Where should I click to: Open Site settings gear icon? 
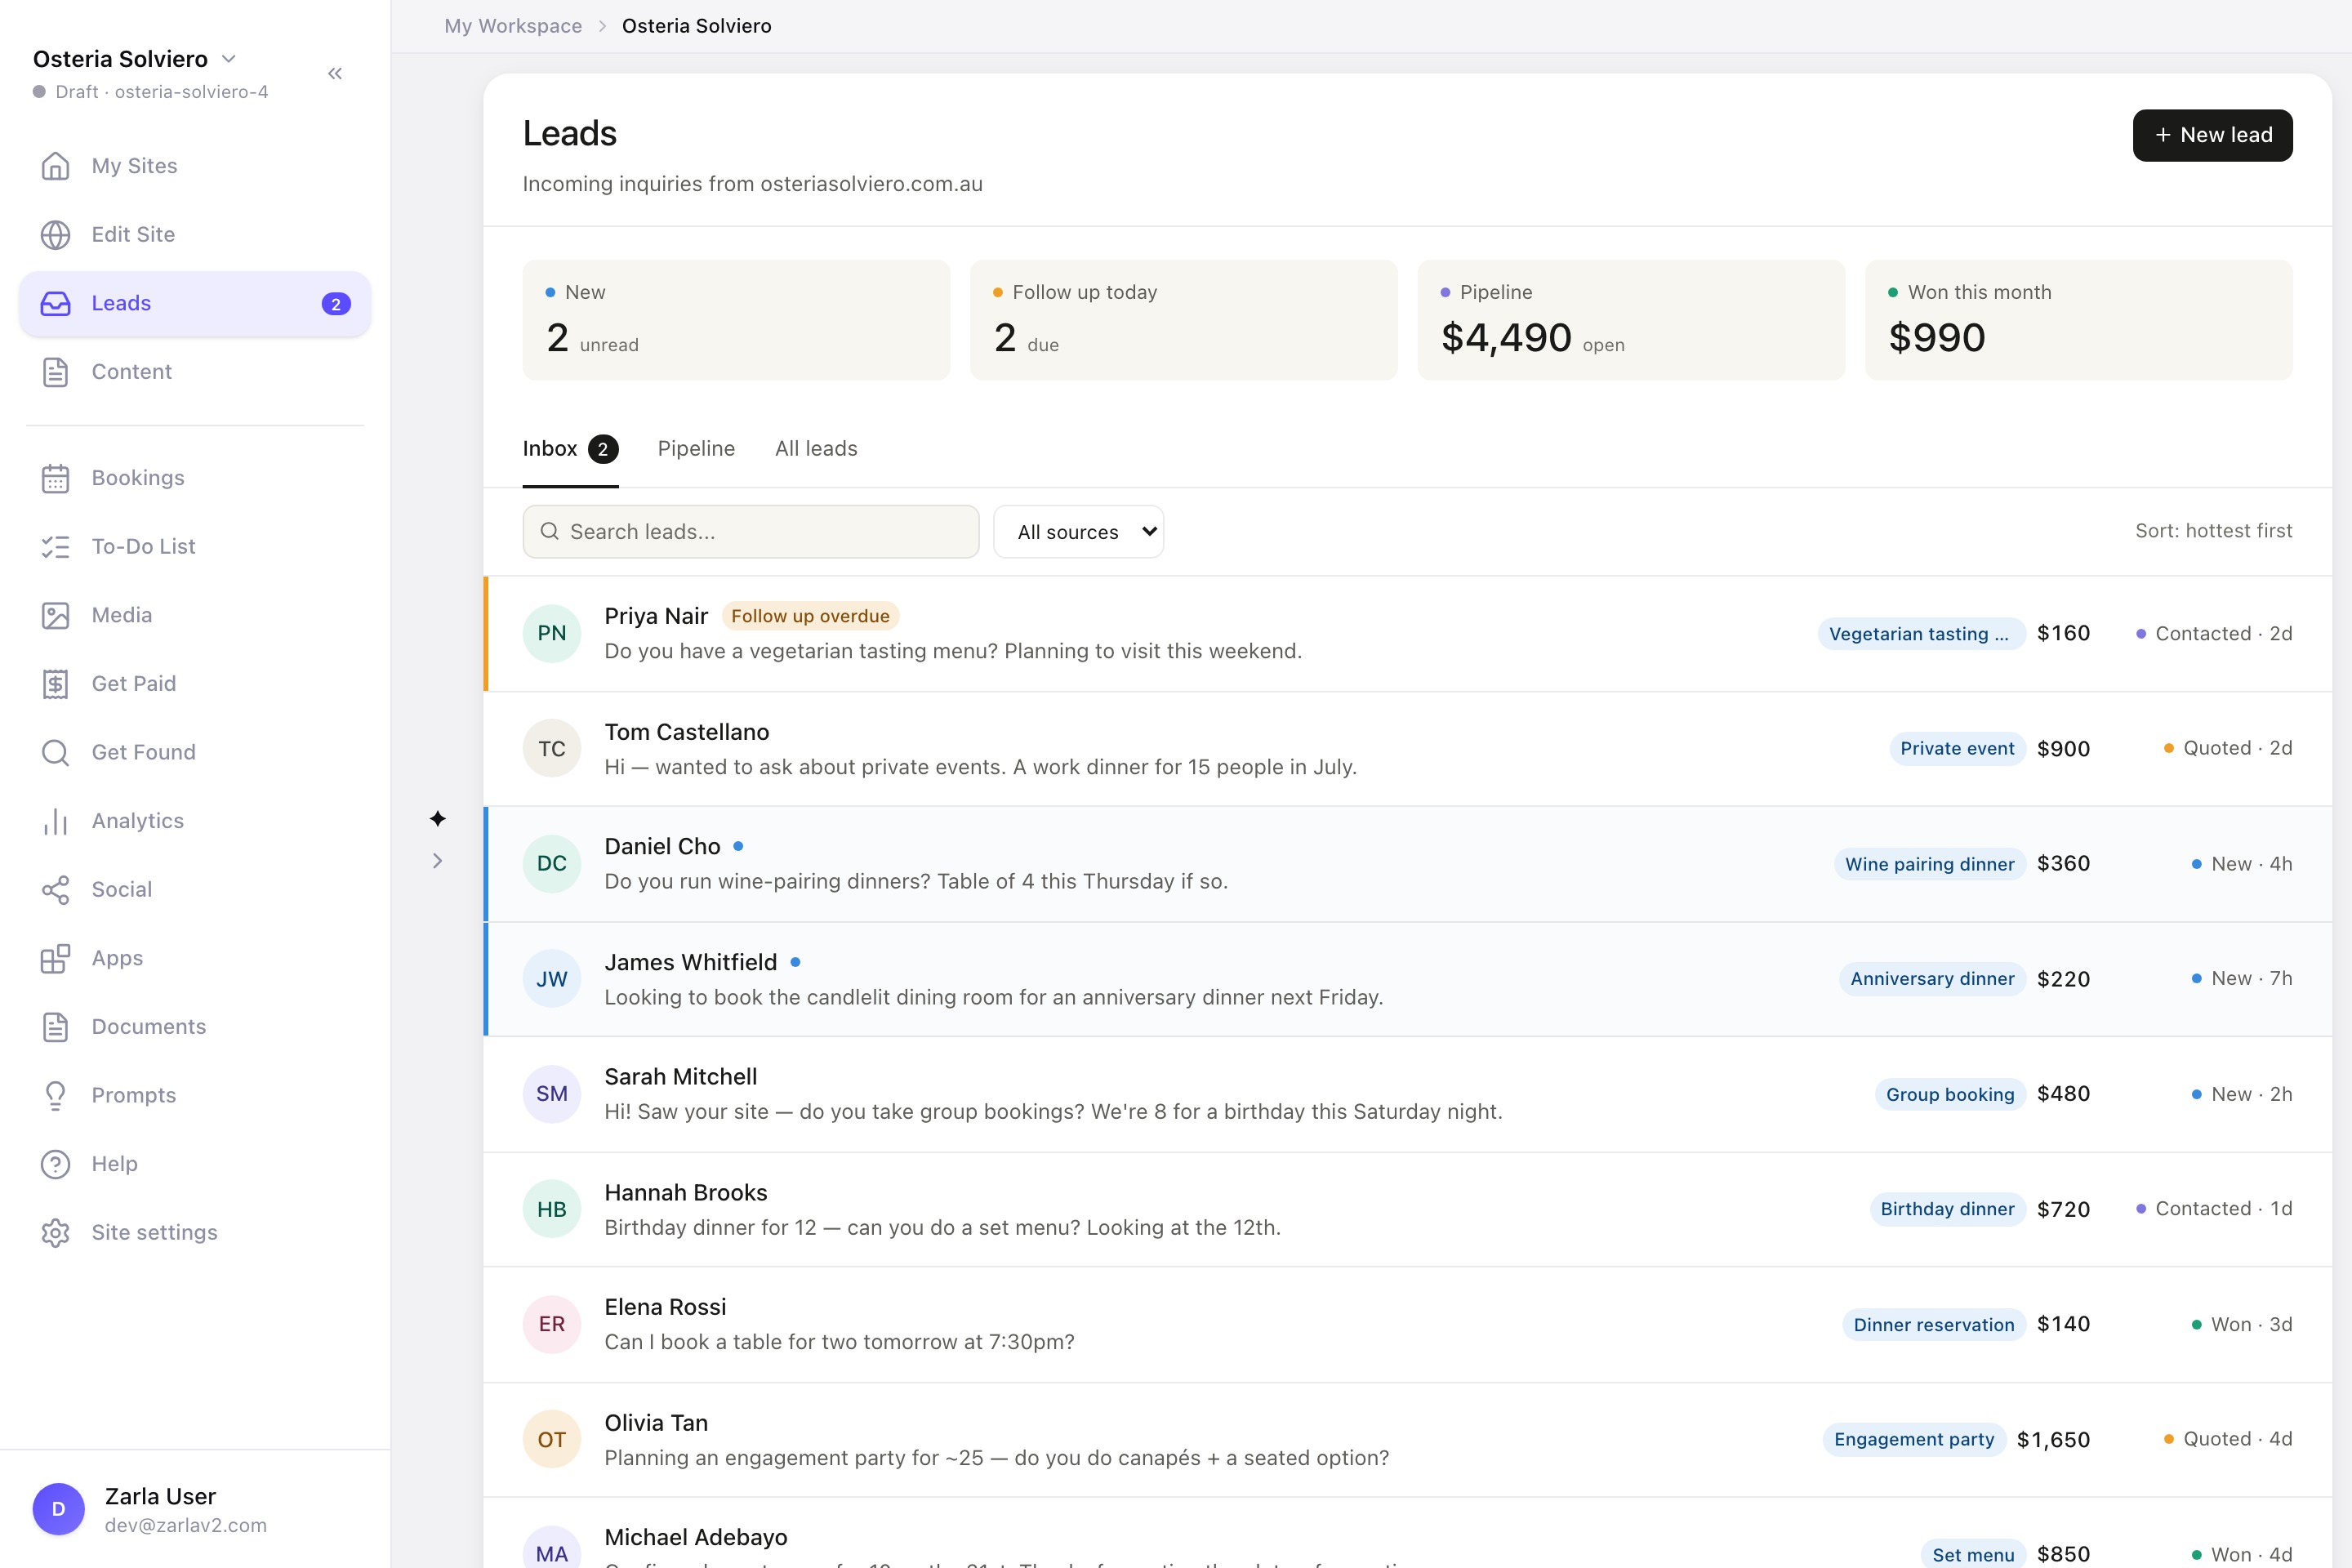coord(55,1233)
